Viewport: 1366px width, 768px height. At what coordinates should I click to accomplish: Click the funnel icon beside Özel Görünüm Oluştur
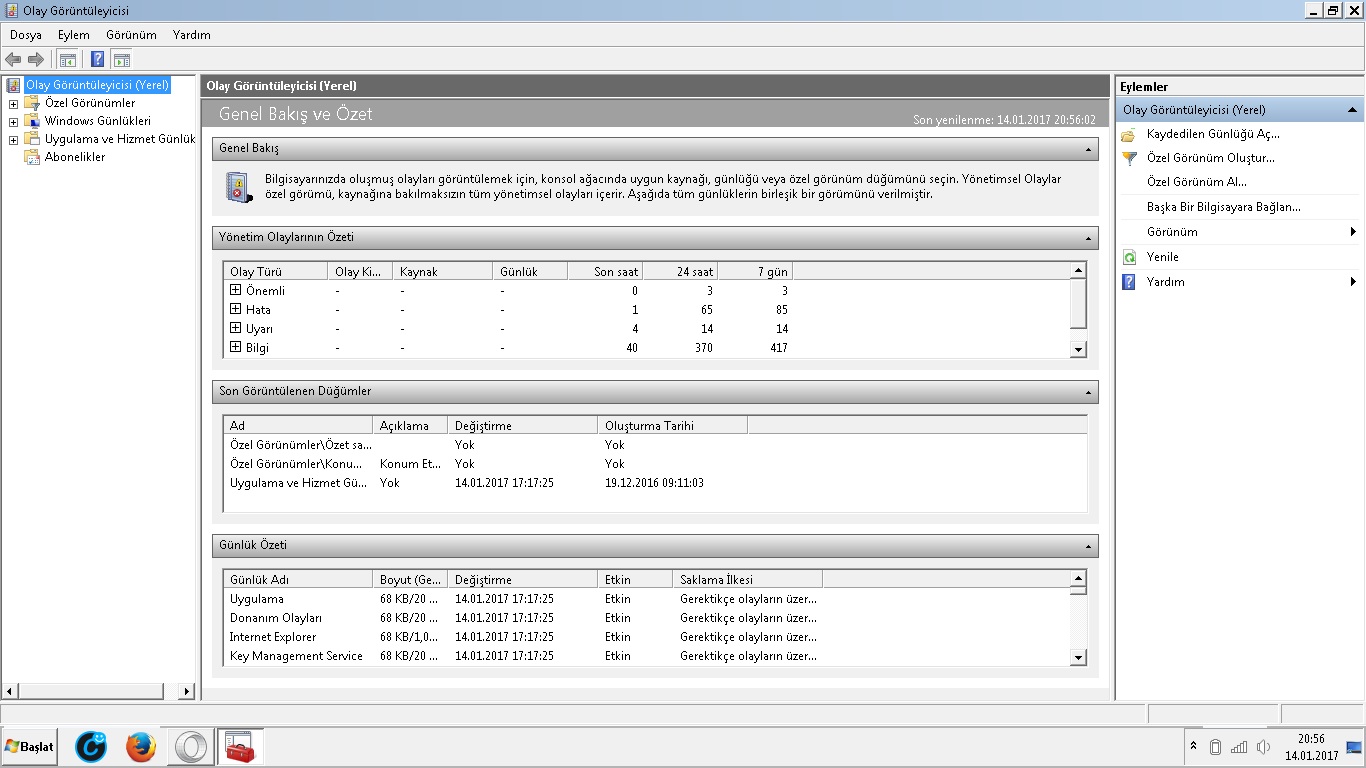[1129, 158]
